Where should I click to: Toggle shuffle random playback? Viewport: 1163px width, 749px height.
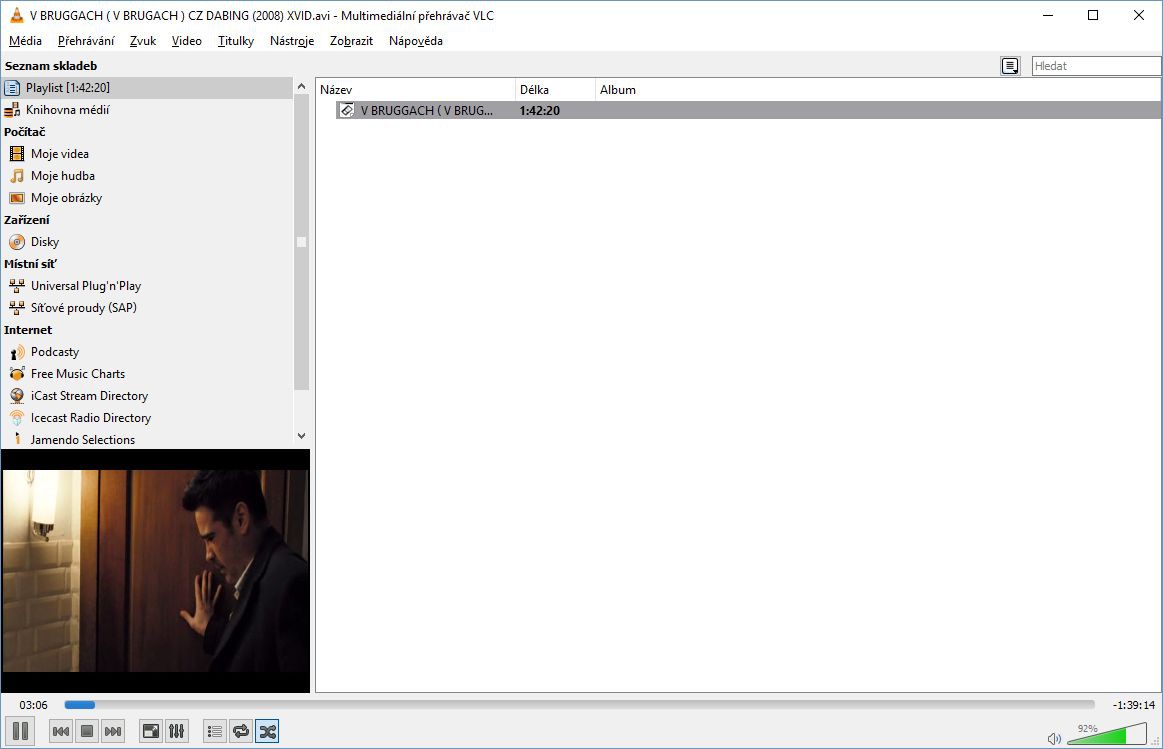(267, 731)
